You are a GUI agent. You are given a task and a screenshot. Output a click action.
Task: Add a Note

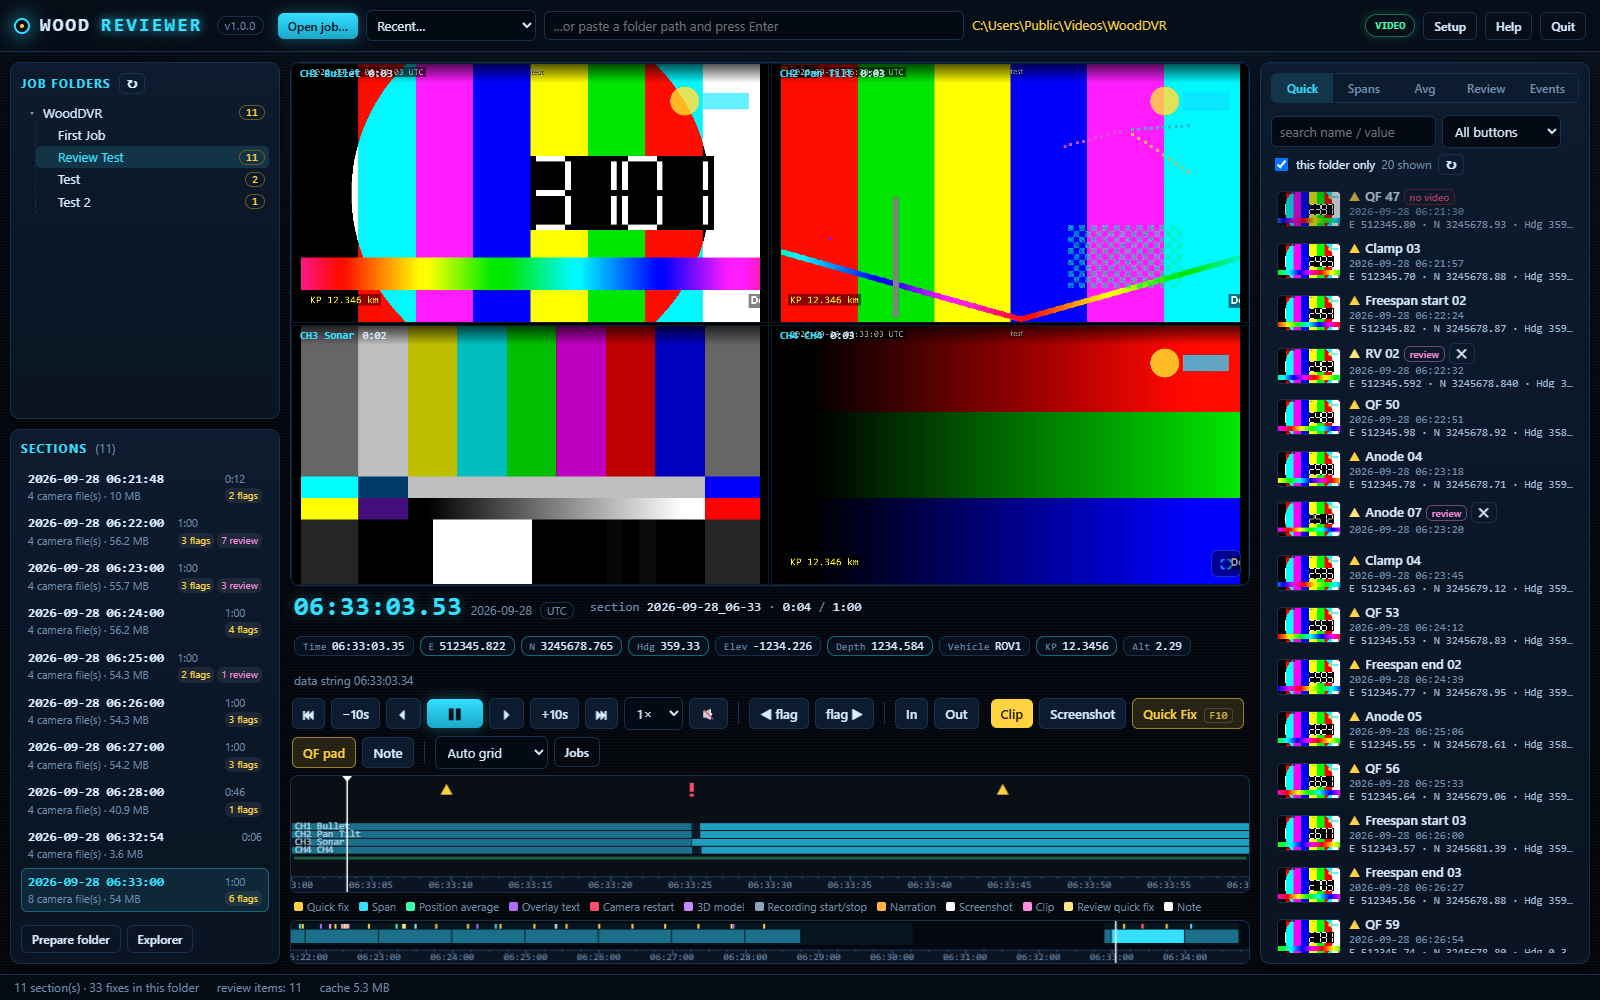tap(388, 753)
